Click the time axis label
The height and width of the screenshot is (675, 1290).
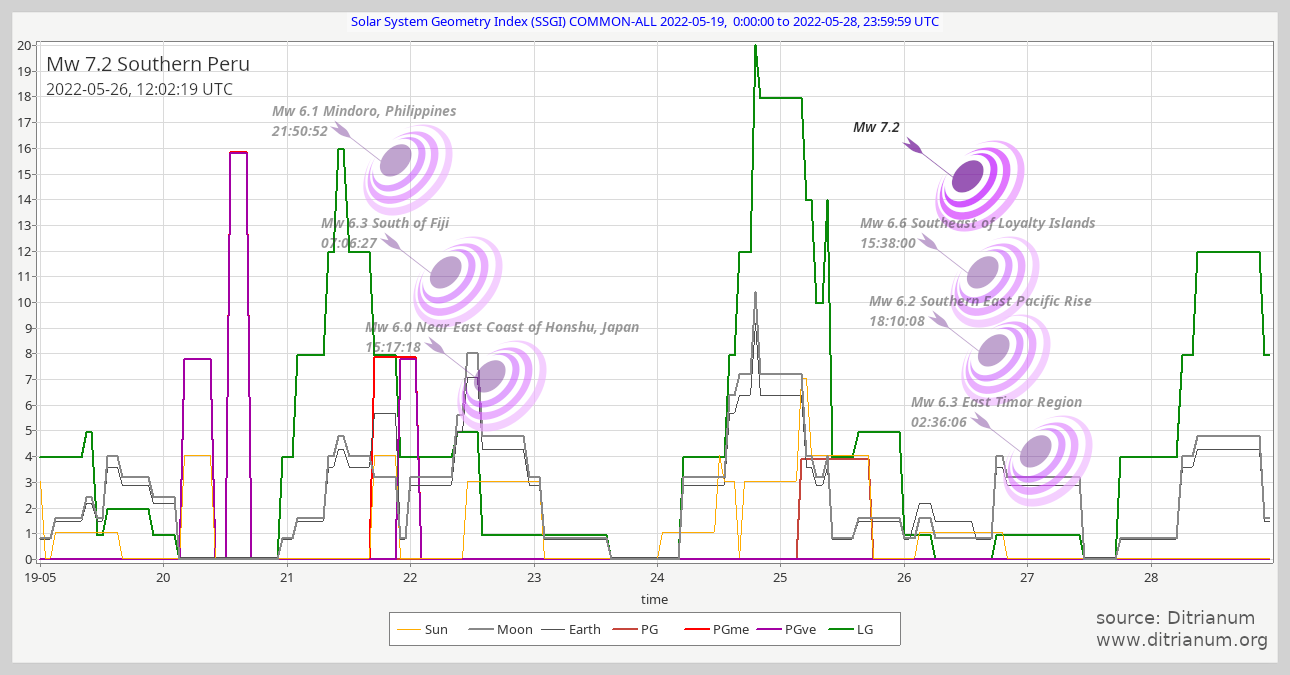655,599
